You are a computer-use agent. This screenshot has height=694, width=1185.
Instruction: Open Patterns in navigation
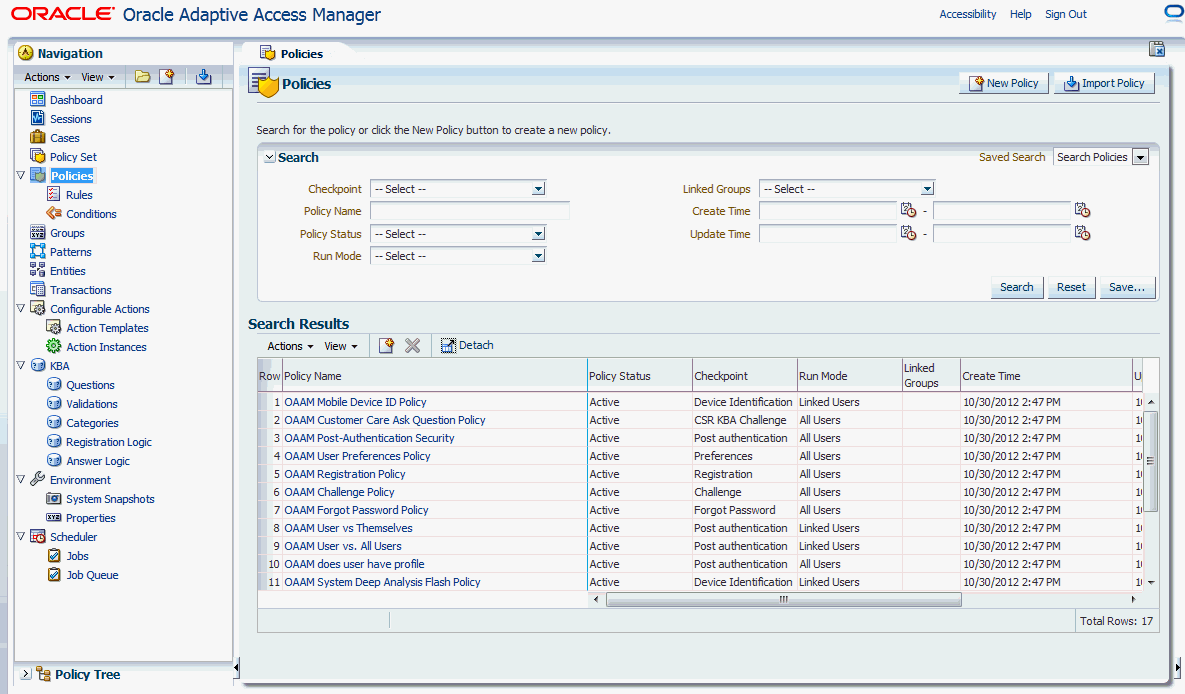point(70,252)
